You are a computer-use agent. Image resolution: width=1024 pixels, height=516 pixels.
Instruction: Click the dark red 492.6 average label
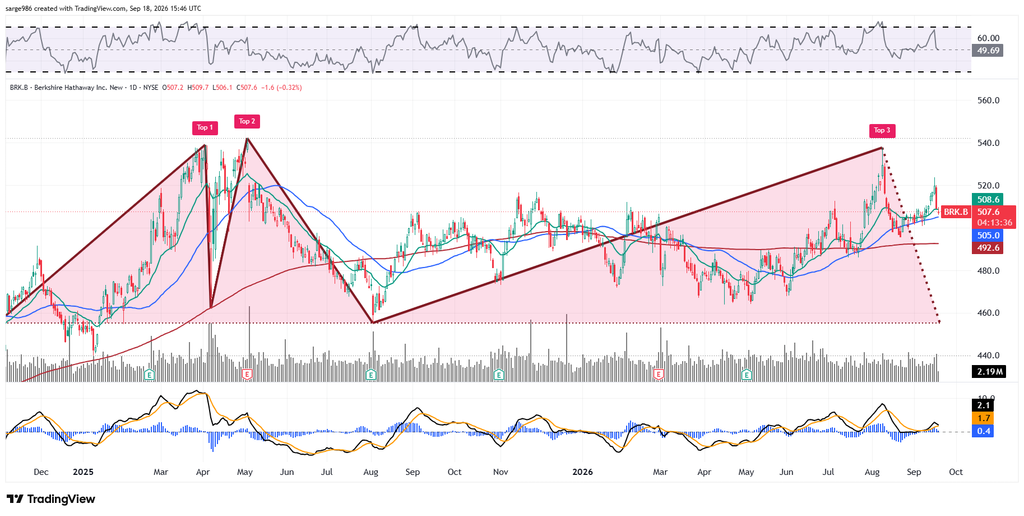click(x=987, y=248)
